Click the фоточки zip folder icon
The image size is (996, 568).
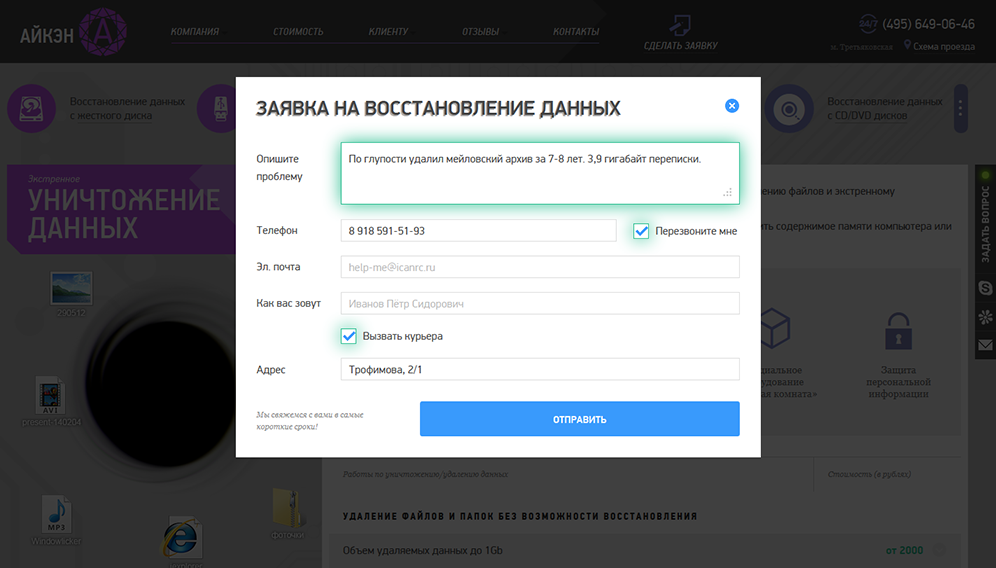(286, 508)
